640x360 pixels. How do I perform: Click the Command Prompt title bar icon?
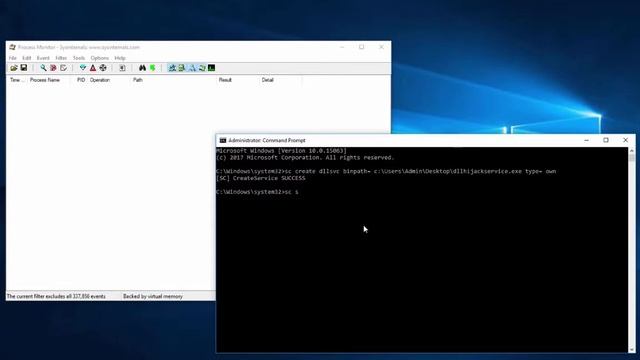point(223,140)
